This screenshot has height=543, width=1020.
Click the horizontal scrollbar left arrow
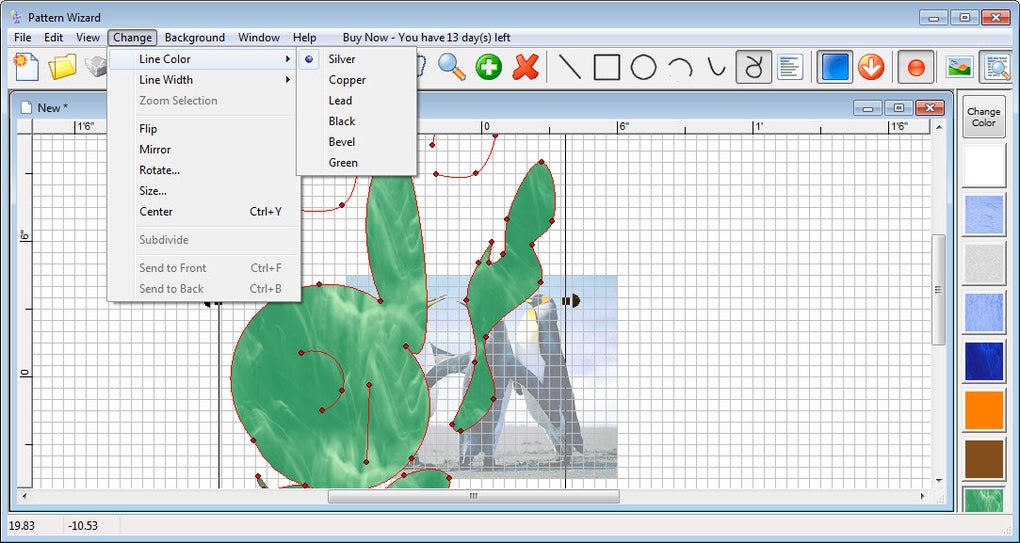tap(24, 496)
